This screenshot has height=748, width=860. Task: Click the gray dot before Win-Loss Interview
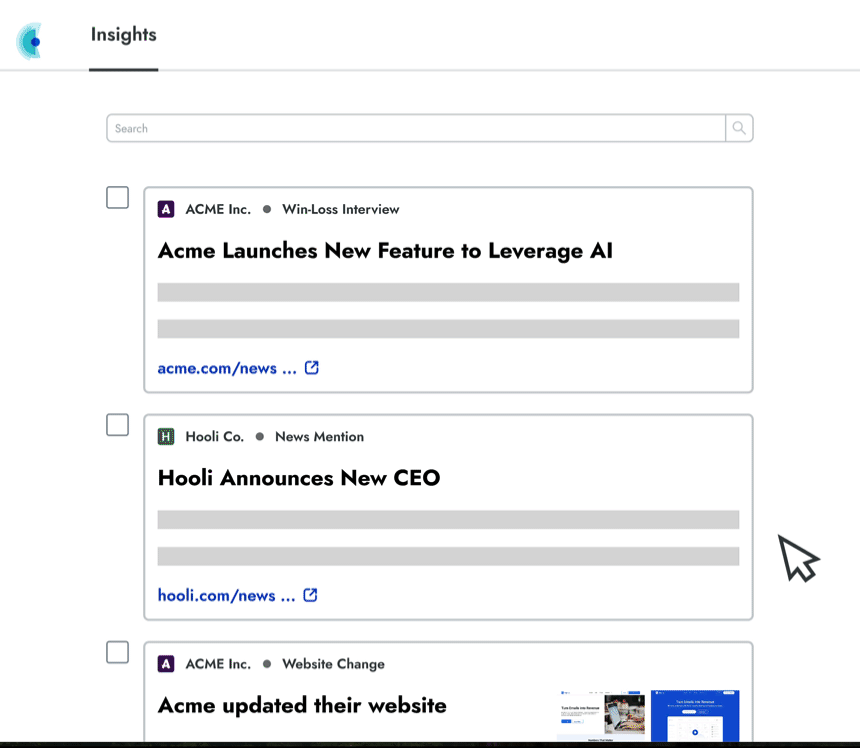coord(267,209)
